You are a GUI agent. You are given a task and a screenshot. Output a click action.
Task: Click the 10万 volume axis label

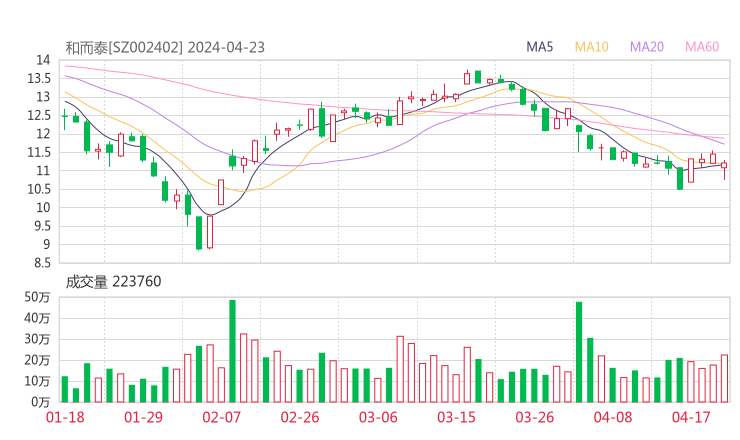37,381
